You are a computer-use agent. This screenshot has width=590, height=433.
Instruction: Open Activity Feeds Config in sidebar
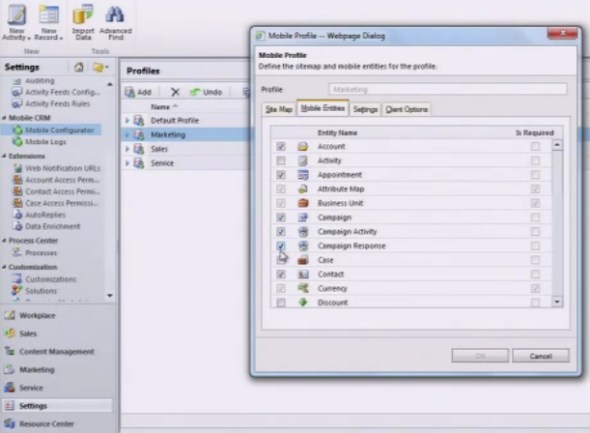coord(56,92)
